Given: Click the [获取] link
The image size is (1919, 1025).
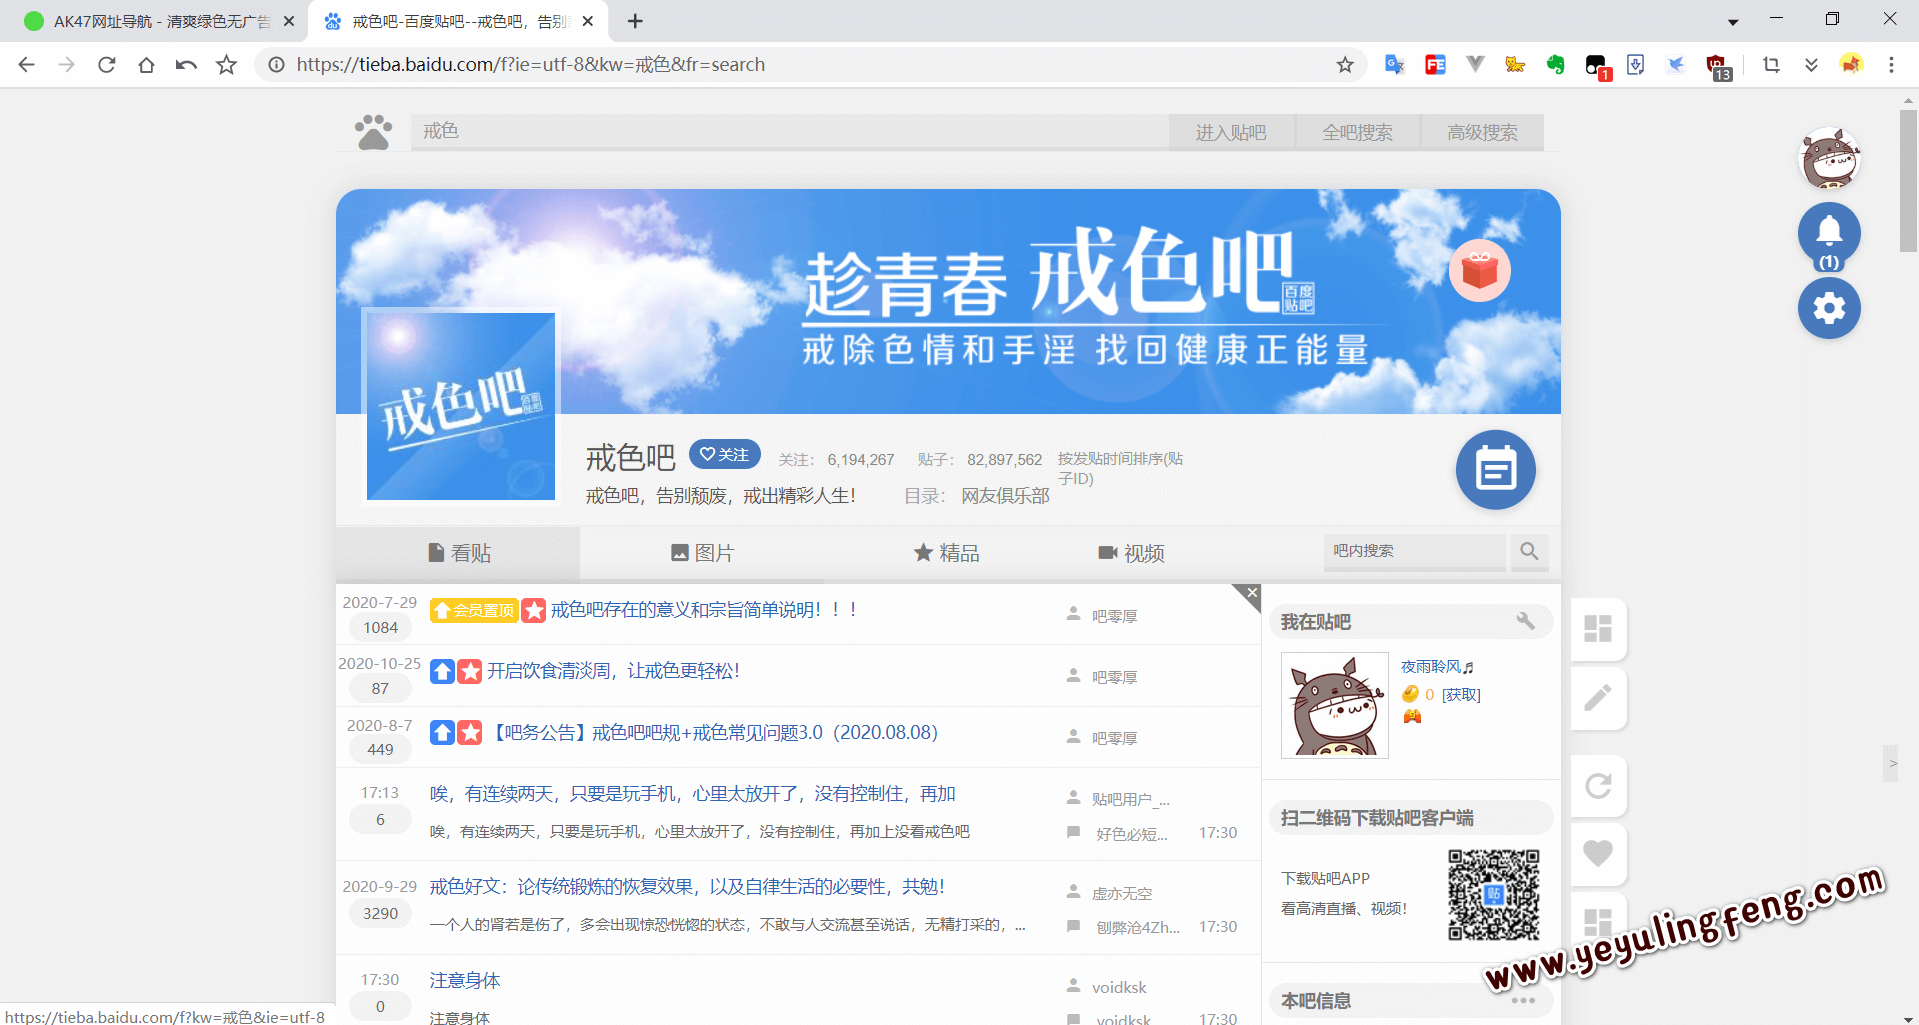Looking at the screenshot, I should click(1461, 695).
